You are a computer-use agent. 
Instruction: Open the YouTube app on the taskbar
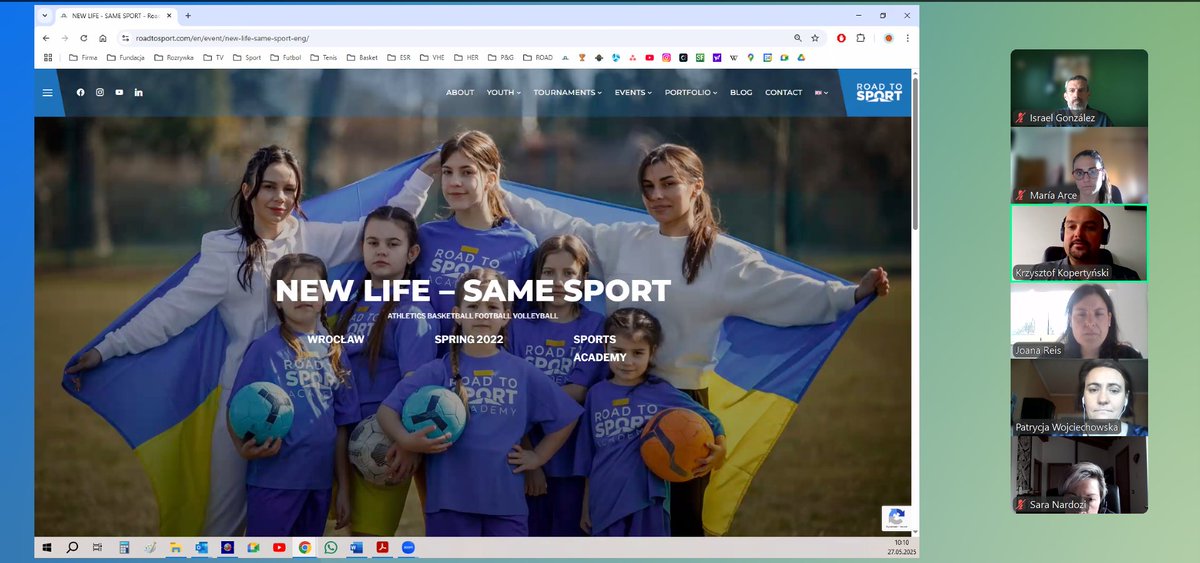tap(279, 547)
